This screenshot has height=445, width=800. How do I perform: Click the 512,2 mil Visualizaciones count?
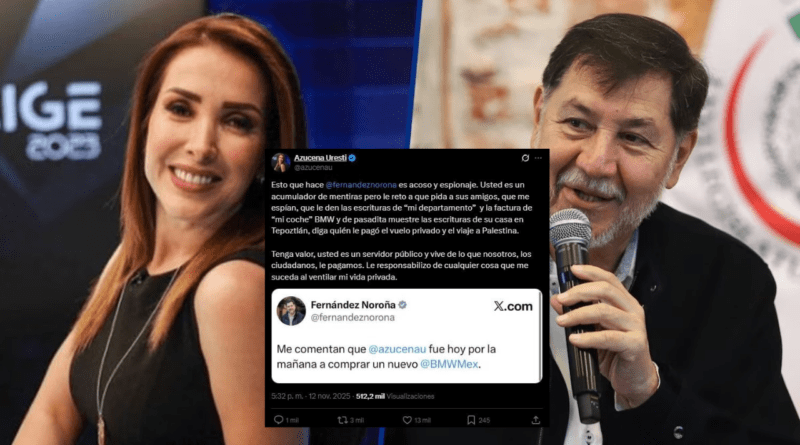click(x=395, y=396)
